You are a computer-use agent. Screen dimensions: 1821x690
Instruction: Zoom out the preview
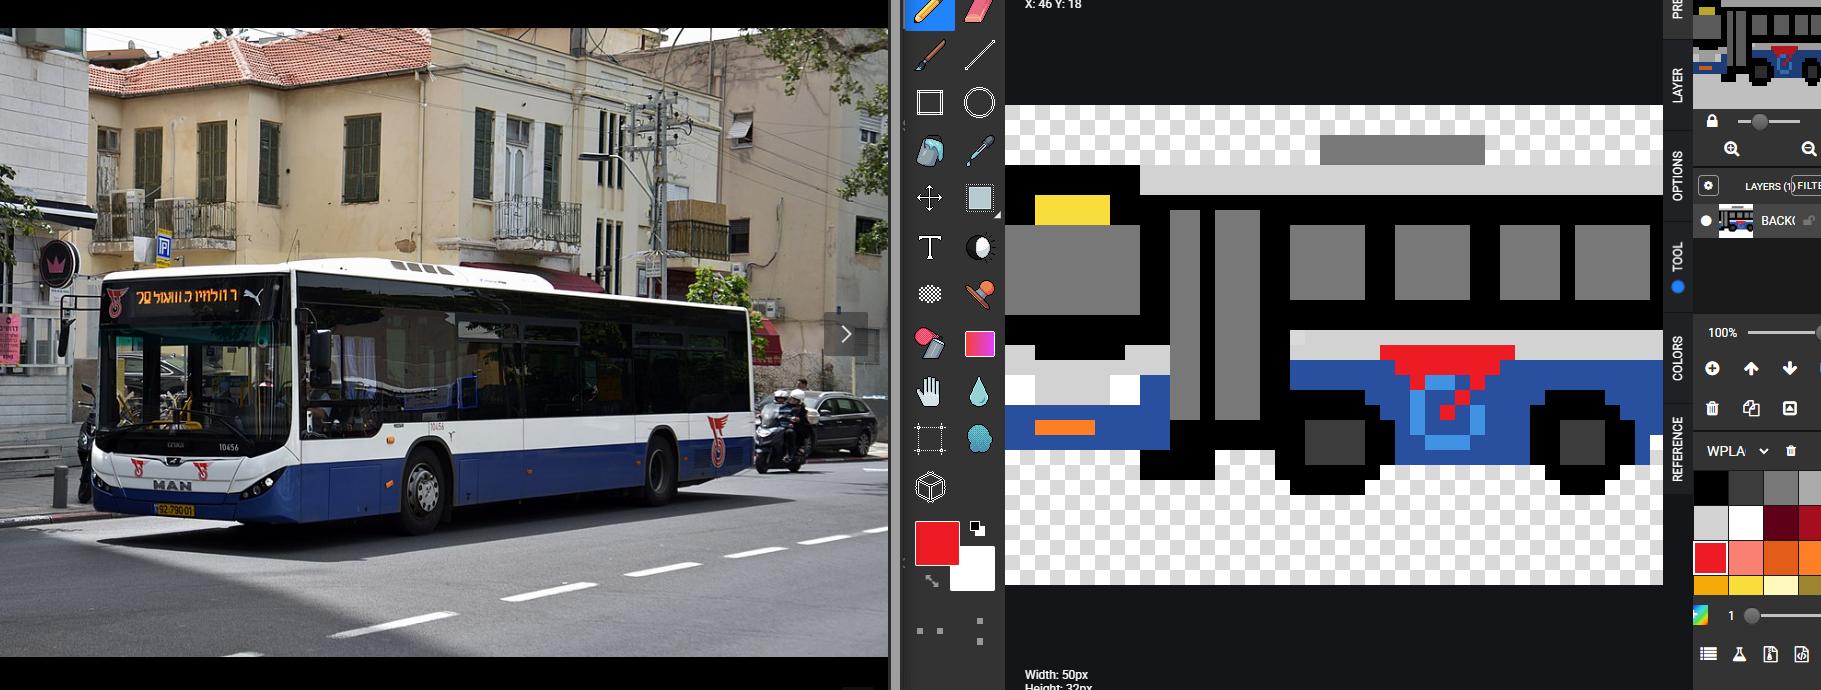[x=1808, y=149]
